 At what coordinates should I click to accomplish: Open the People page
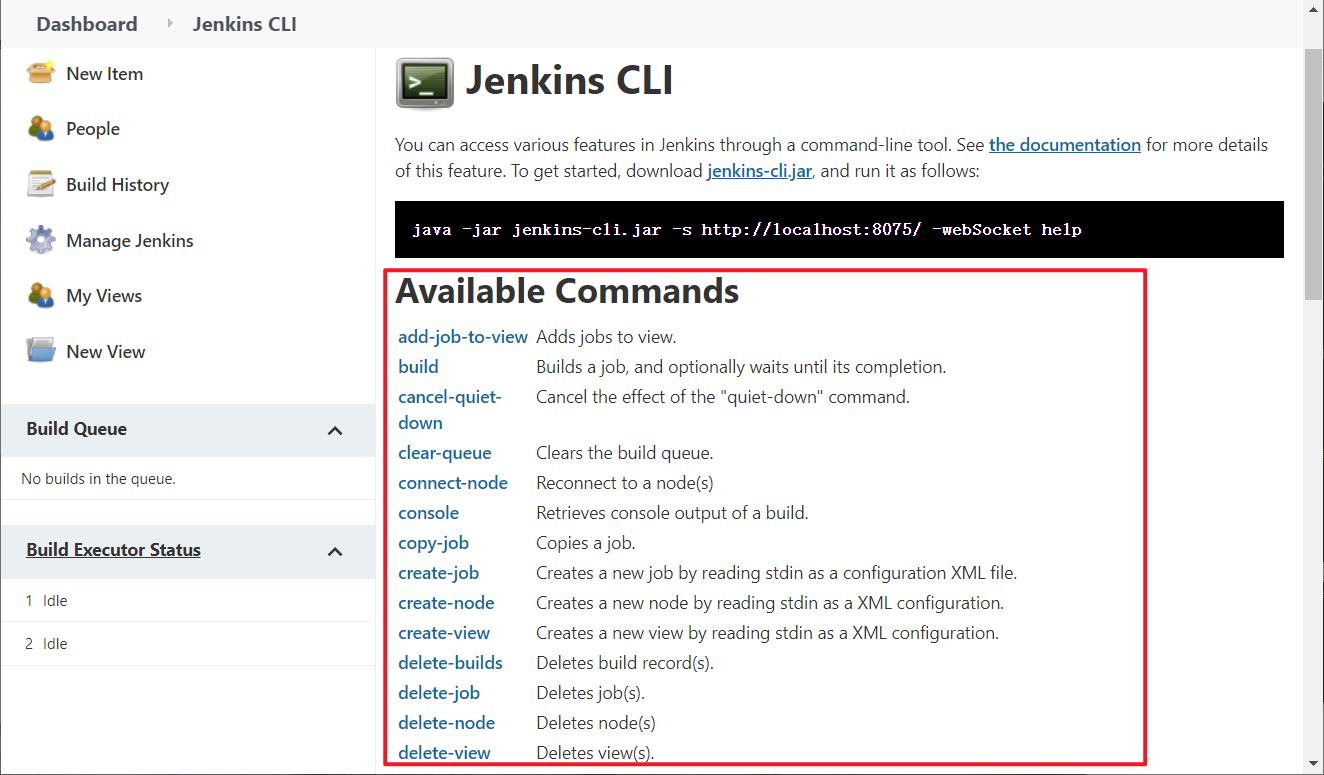[93, 129]
